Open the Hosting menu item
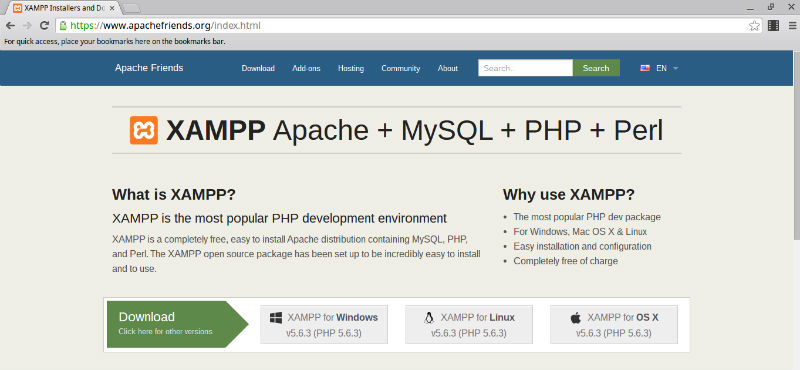 351,68
